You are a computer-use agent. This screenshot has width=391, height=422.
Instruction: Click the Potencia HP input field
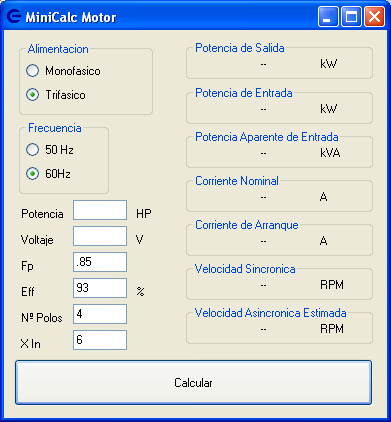(100, 210)
